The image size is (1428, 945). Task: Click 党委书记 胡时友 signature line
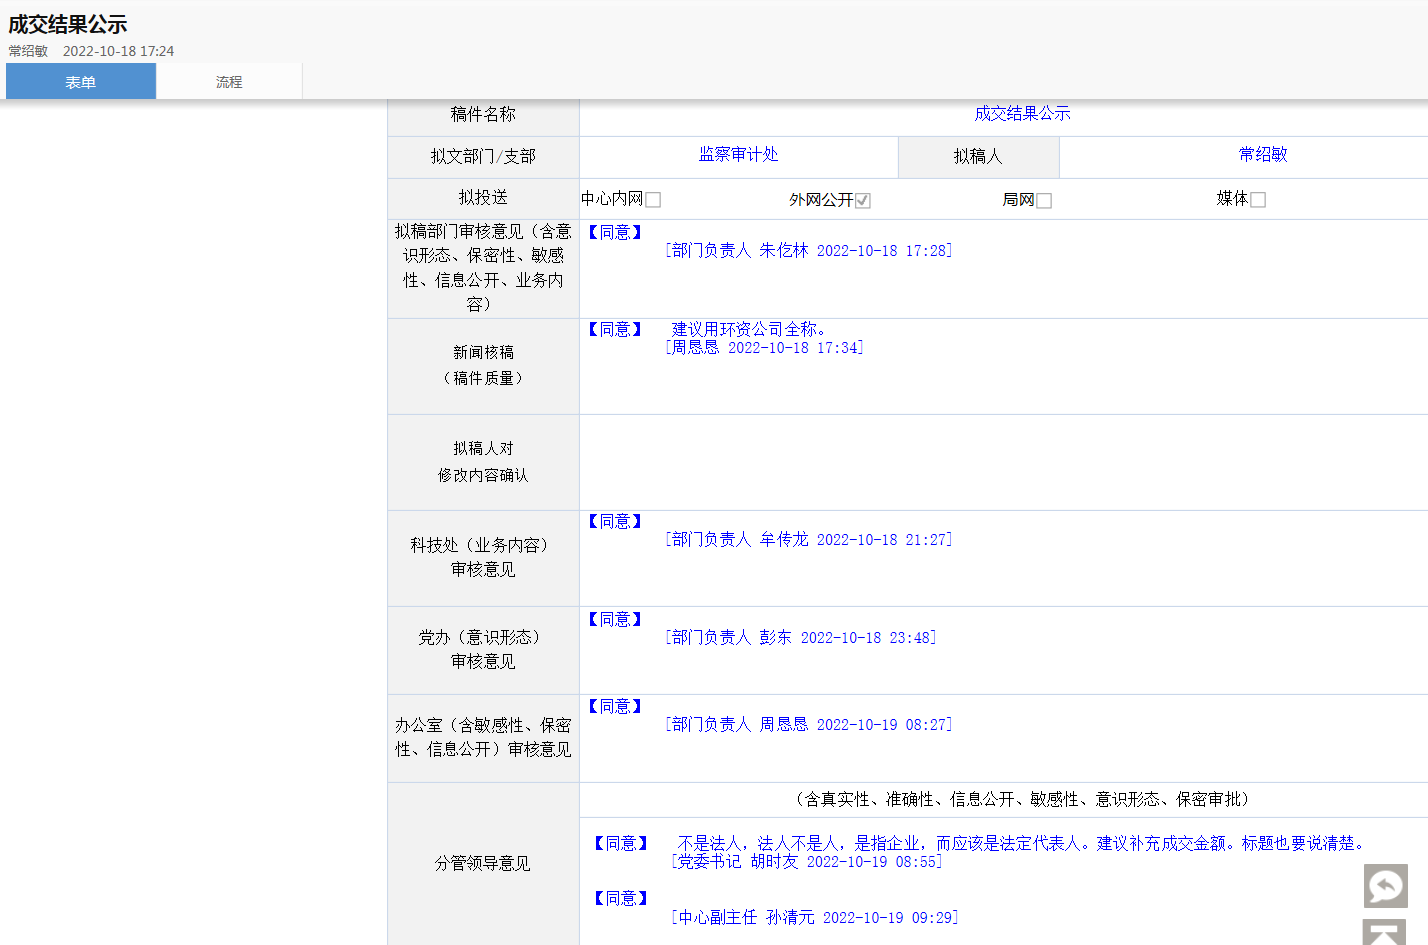806,862
